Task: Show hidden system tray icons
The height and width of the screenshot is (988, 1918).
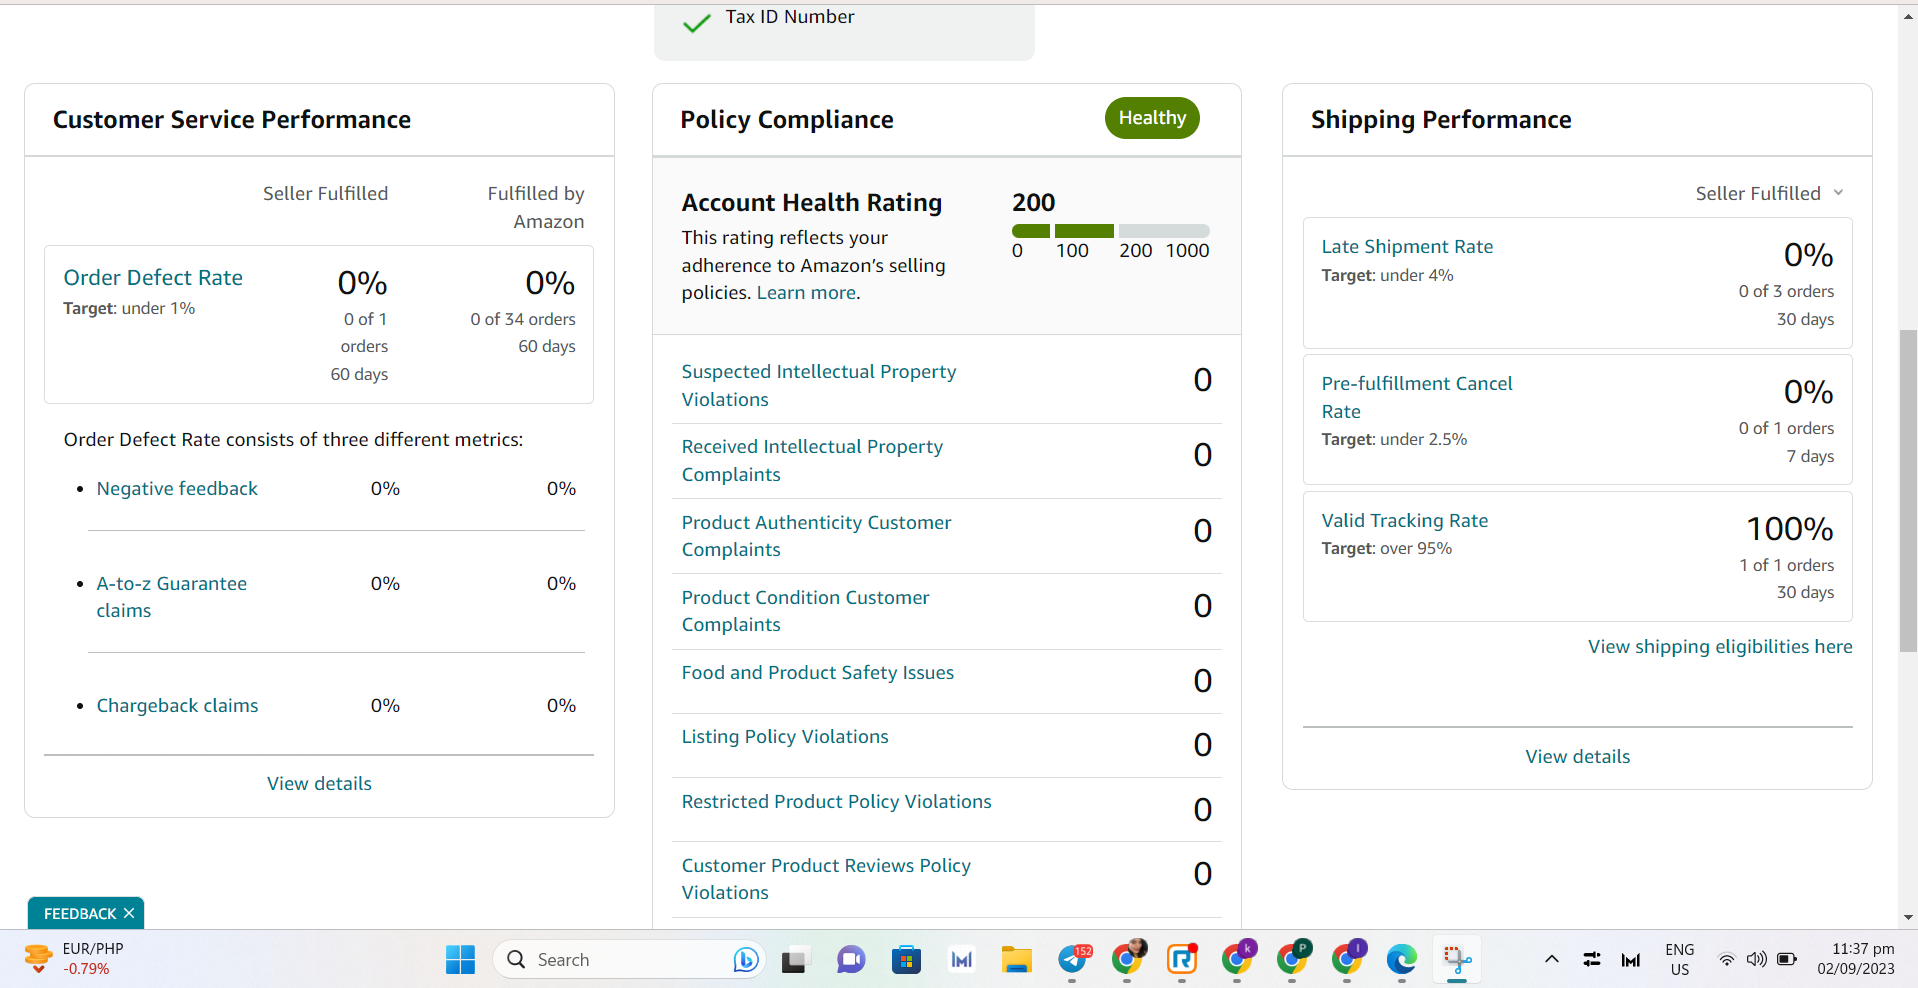Action: coord(1551,960)
